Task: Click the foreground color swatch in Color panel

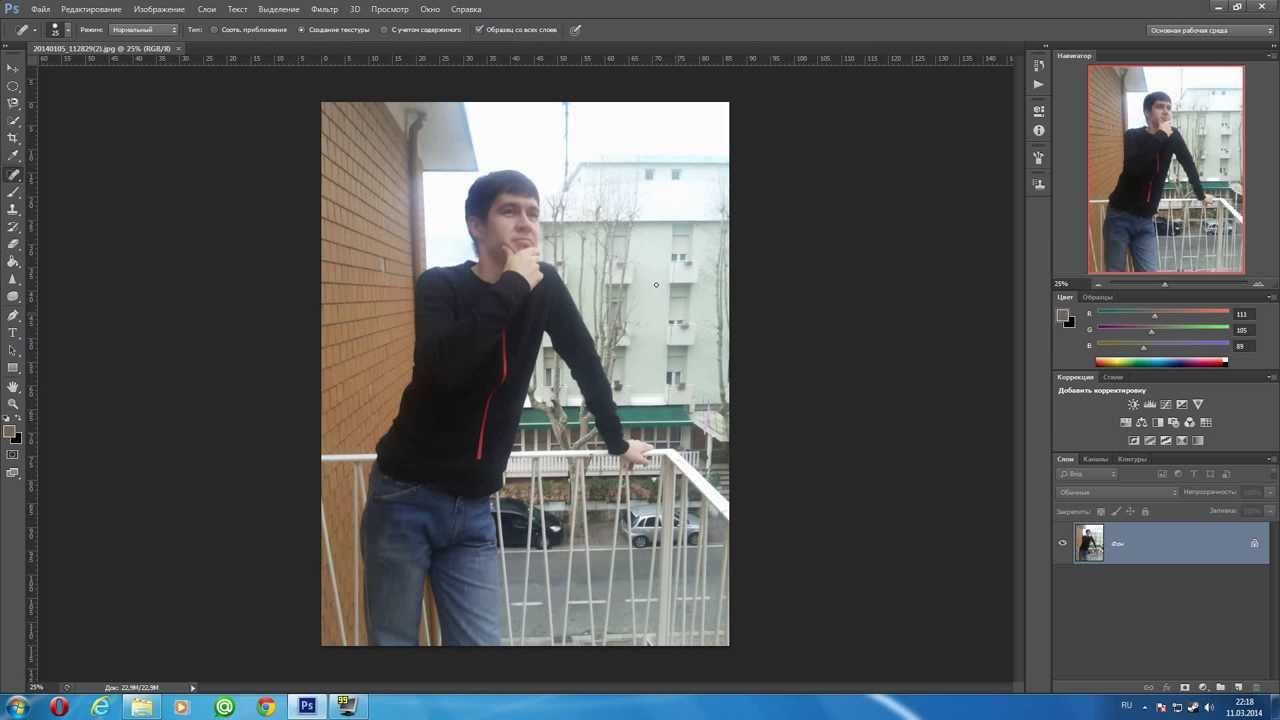Action: 1063,316
